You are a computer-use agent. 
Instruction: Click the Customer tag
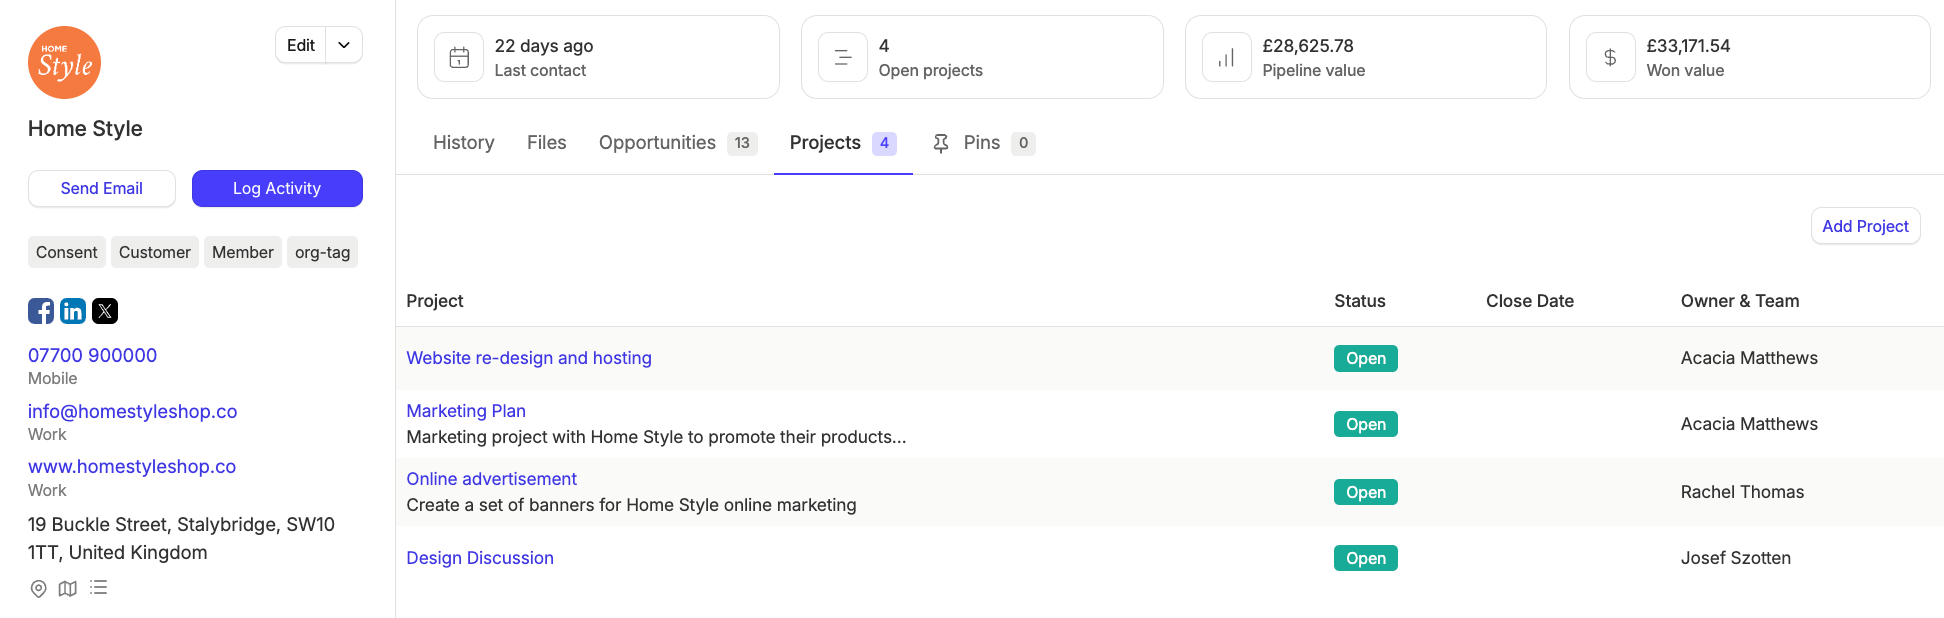pyautogui.click(x=155, y=252)
